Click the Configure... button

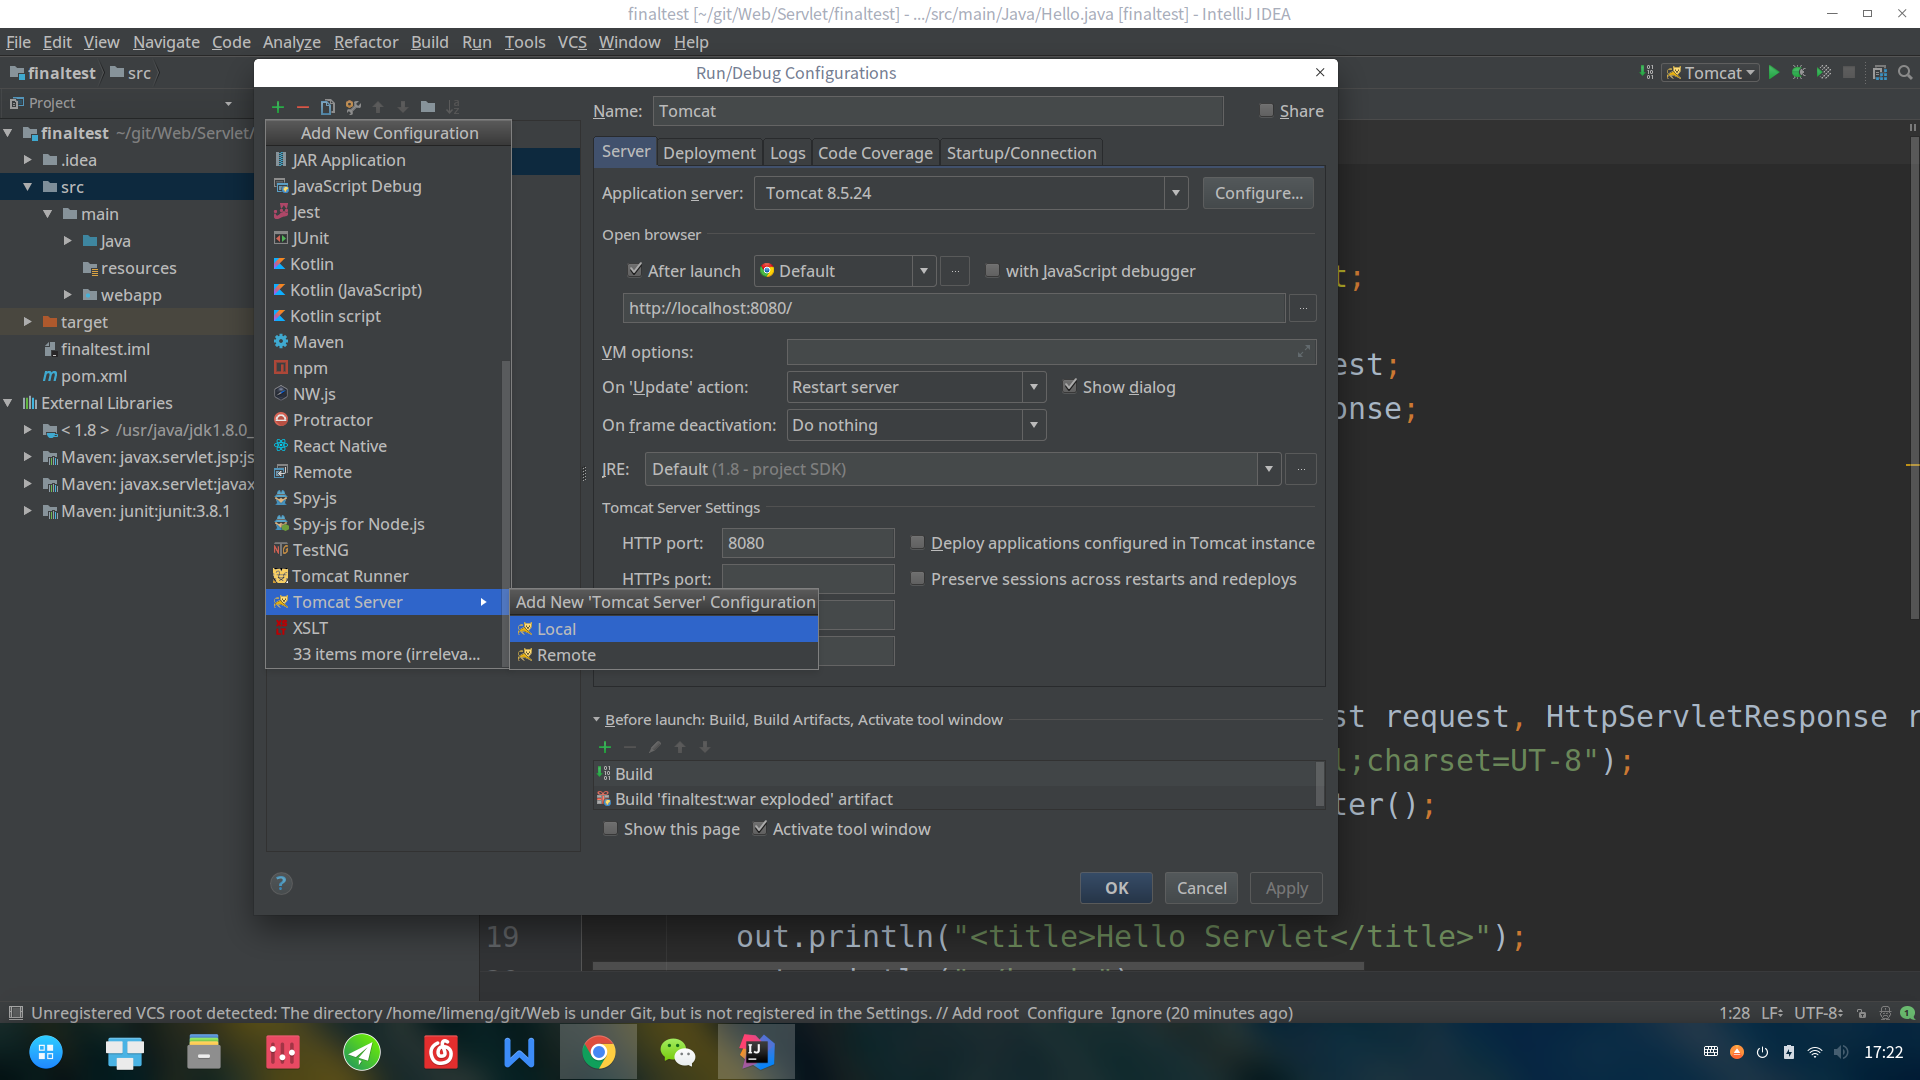[x=1258, y=193]
